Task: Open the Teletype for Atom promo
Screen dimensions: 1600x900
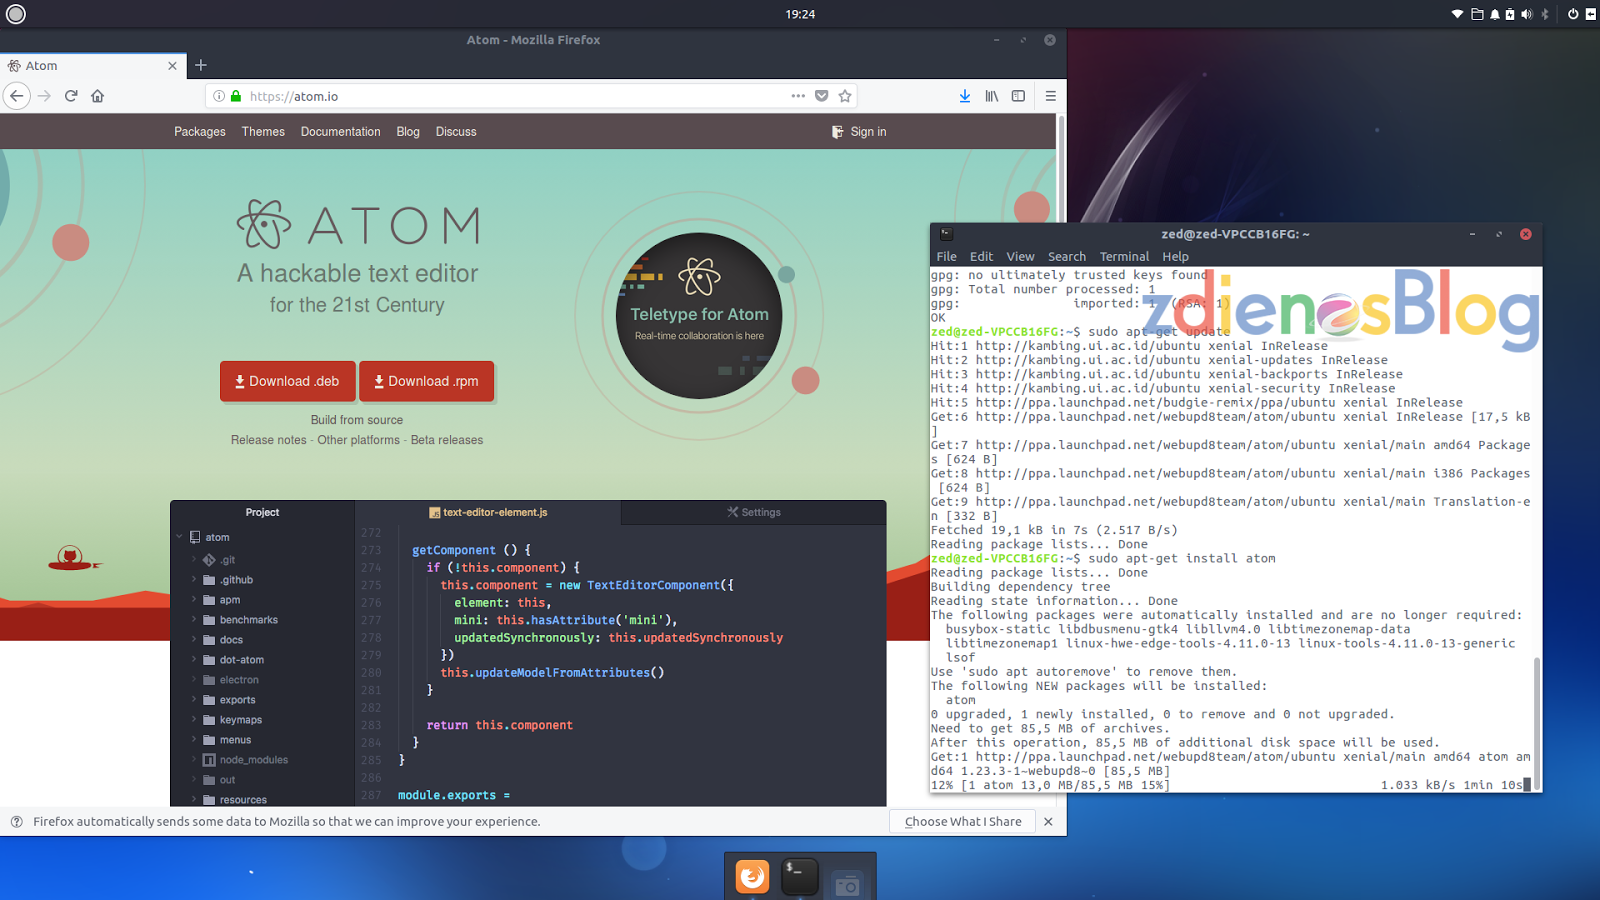Action: tap(699, 316)
